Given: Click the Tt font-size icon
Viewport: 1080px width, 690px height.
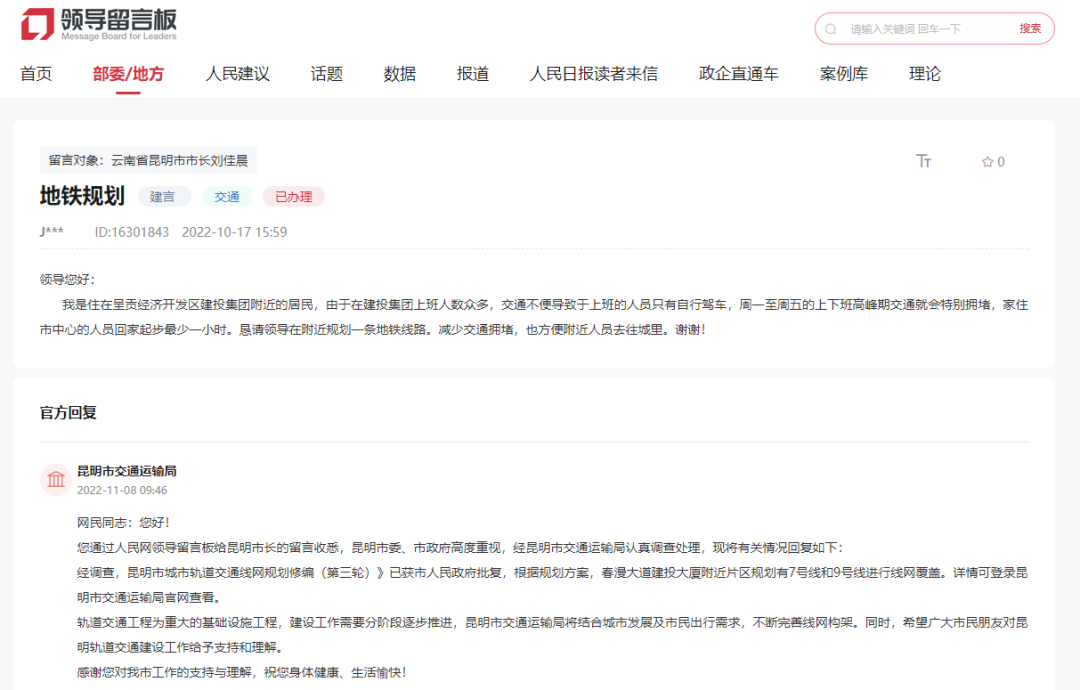Looking at the screenshot, I should point(924,161).
